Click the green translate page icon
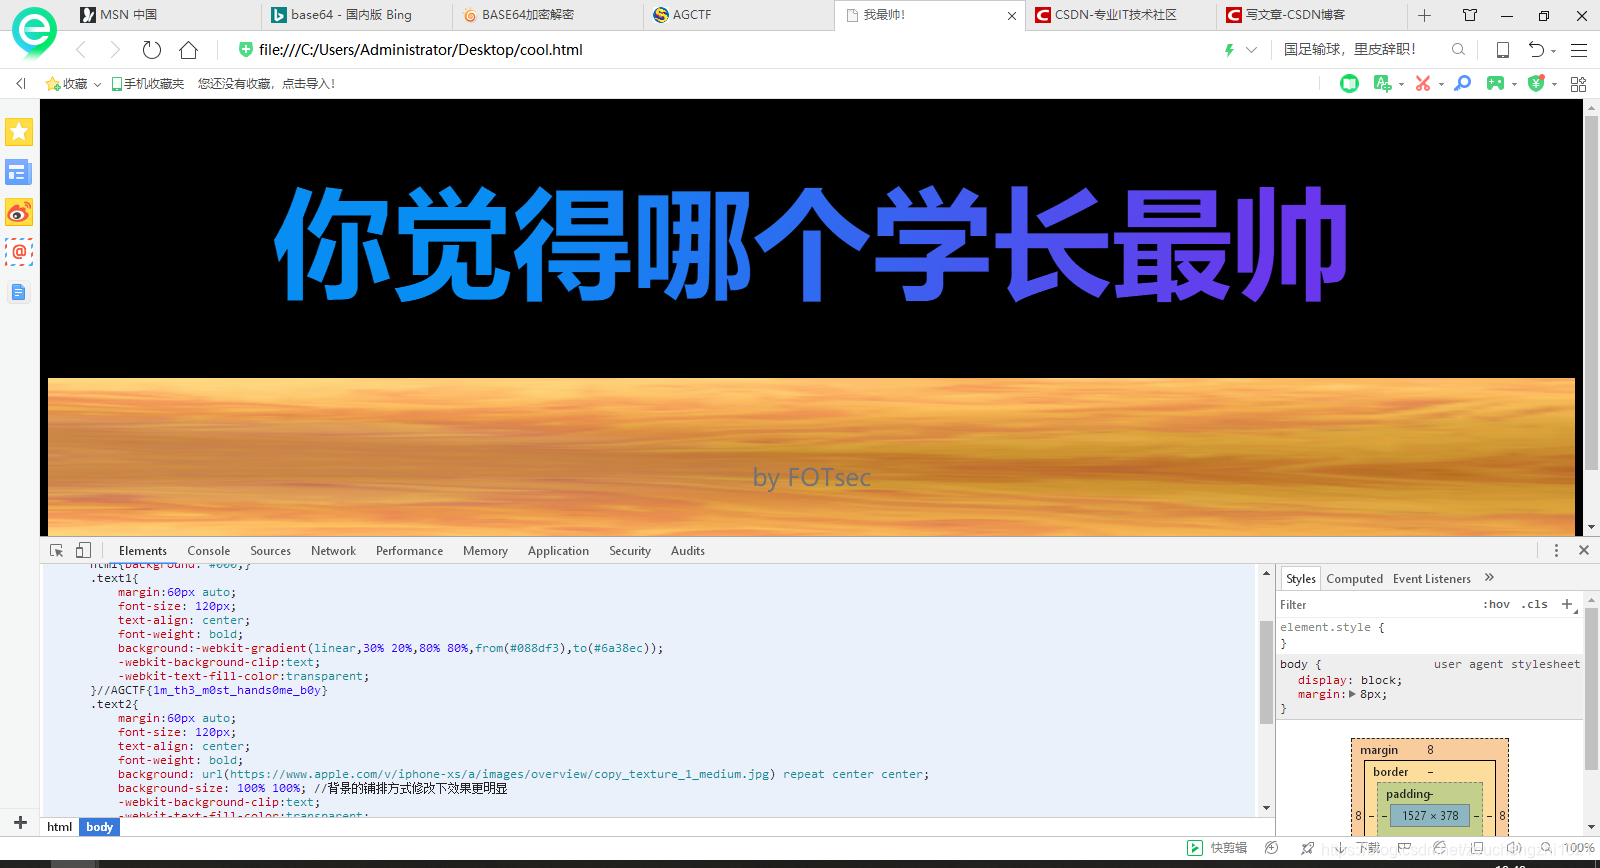This screenshot has height=868, width=1600. point(1382,84)
